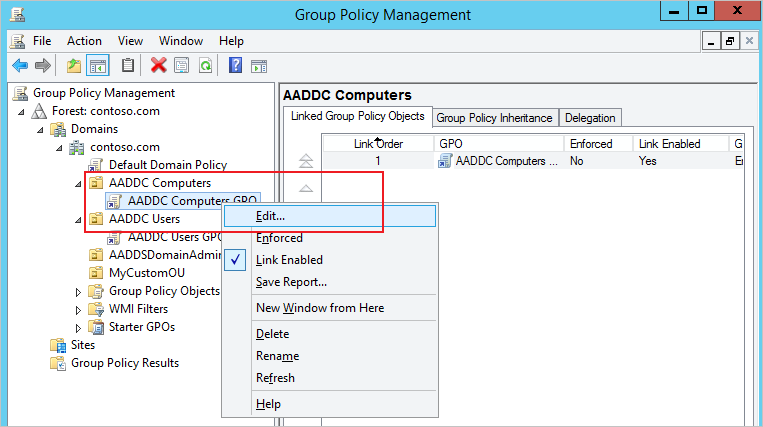Click the red X Delete toolbar icon
763x427 pixels.
click(158, 65)
